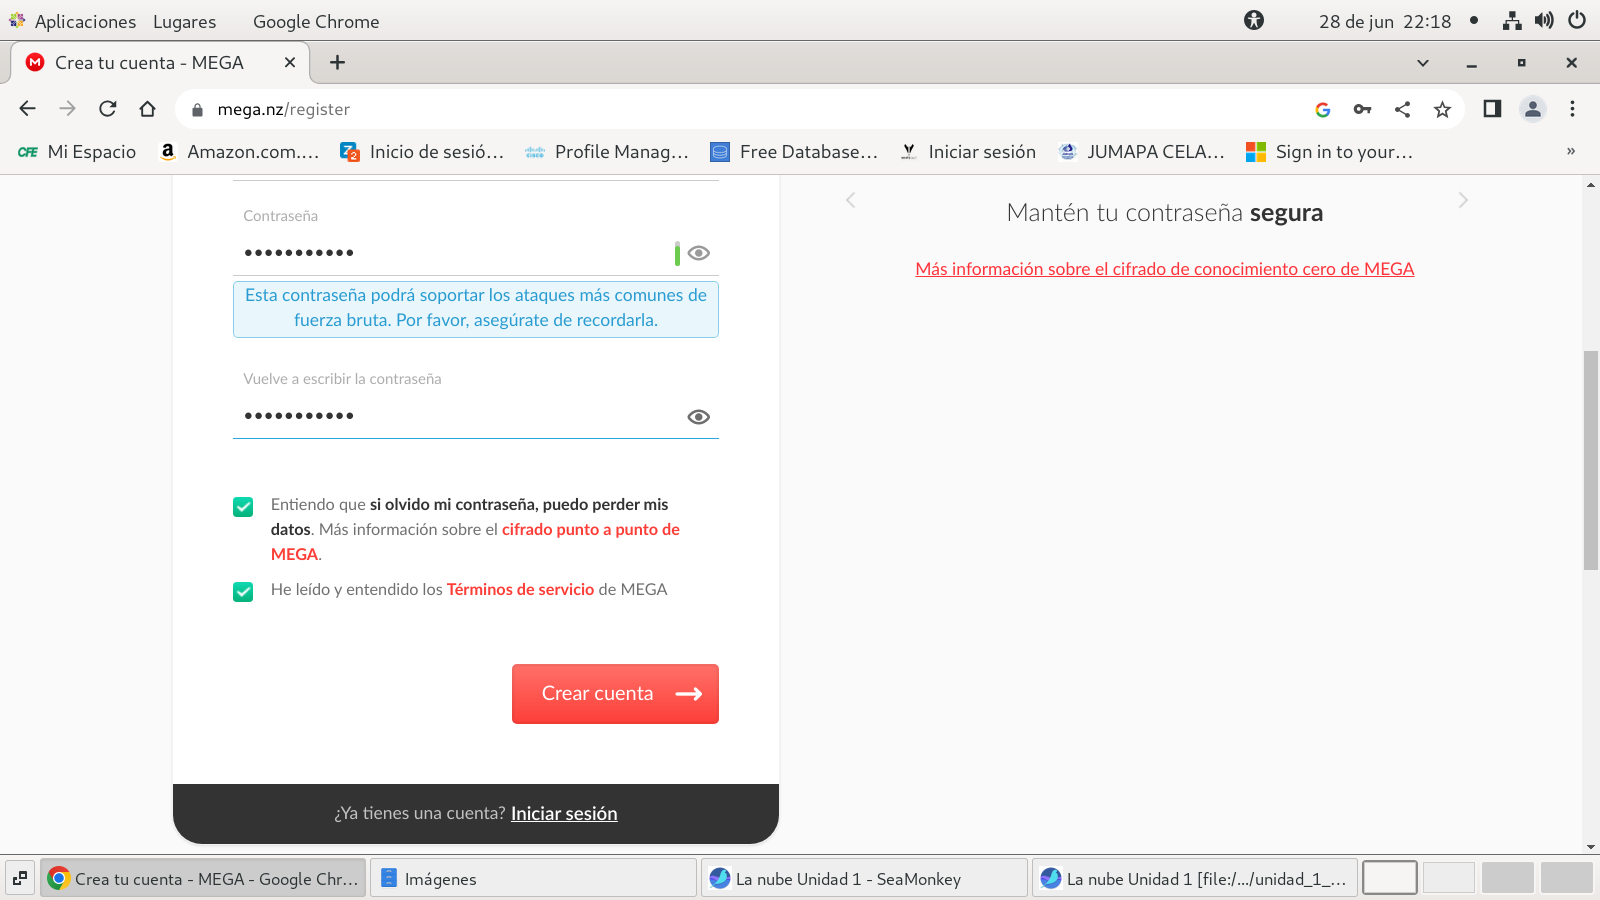Show password in Contraseña field
This screenshot has height=900, width=1600.
click(x=699, y=253)
